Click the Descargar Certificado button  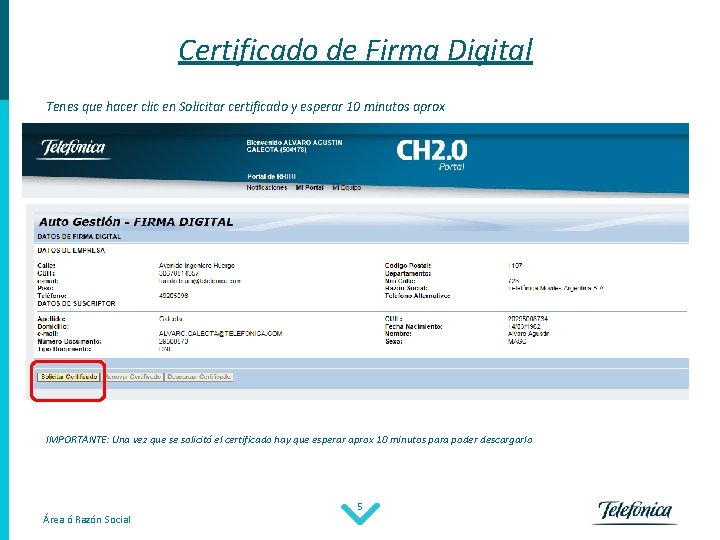coord(199,377)
